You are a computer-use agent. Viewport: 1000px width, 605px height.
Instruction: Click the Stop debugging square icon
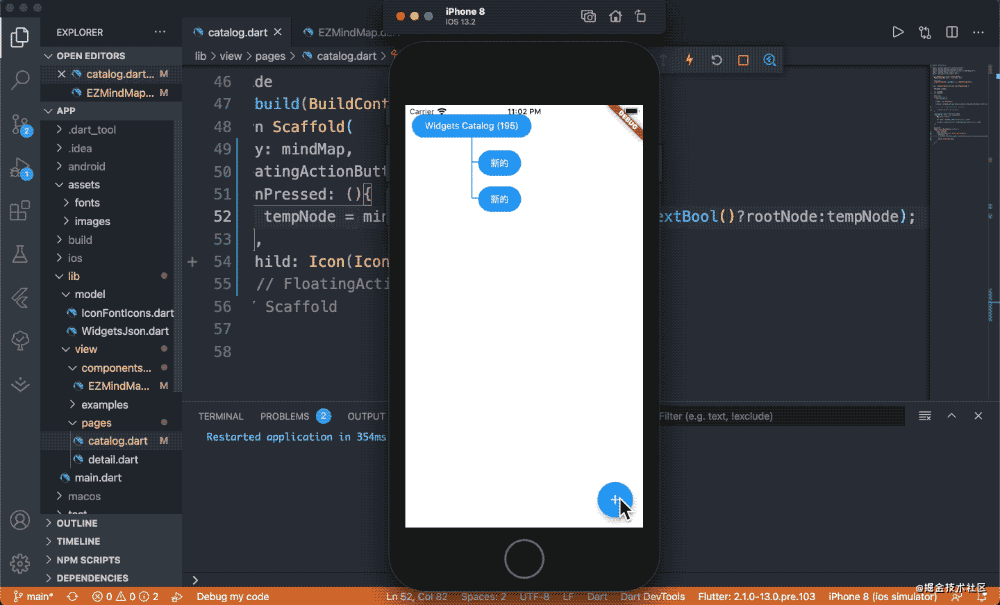click(743, 60)
